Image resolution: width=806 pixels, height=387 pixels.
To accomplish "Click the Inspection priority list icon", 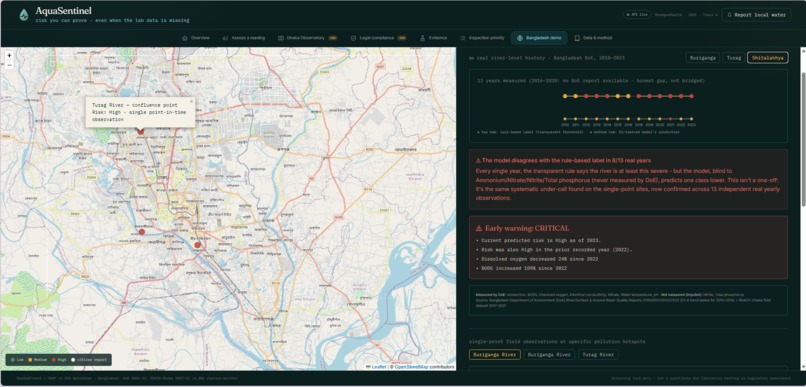I will pyautogui.click(x=463, y=38).
